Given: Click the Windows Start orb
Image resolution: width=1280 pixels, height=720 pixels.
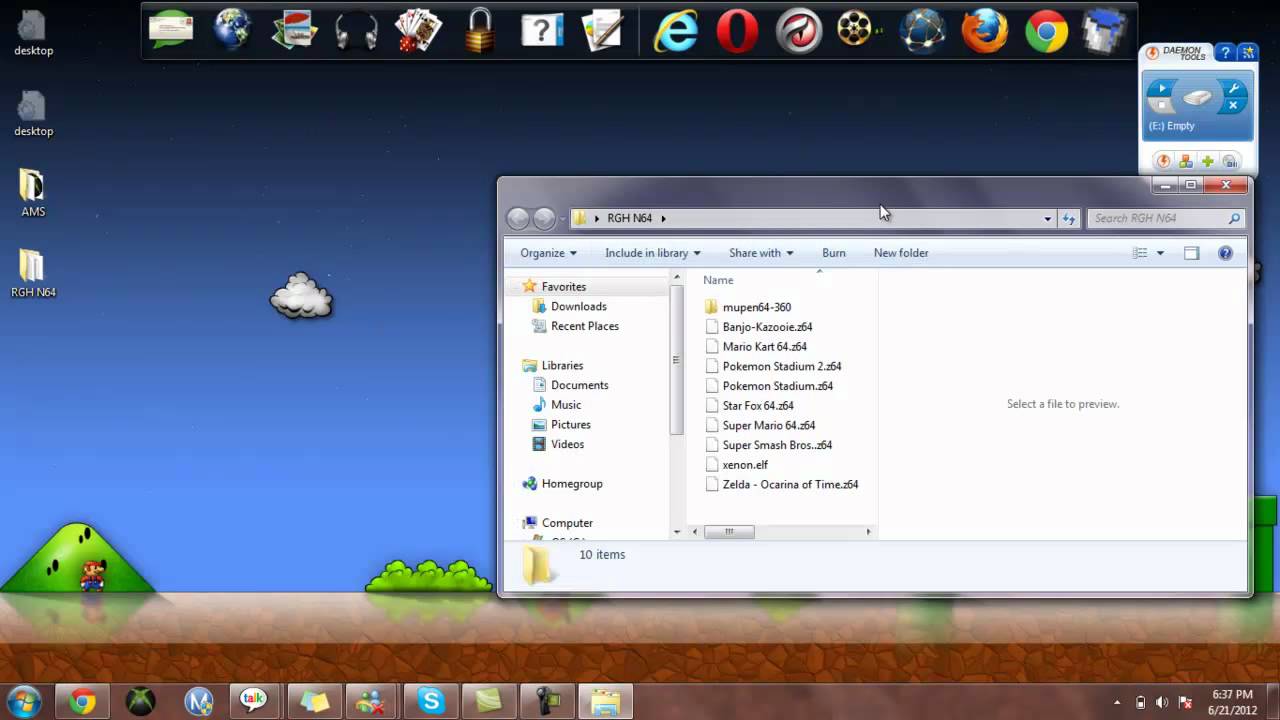Looking at the screenshot, I should (24, 701).
